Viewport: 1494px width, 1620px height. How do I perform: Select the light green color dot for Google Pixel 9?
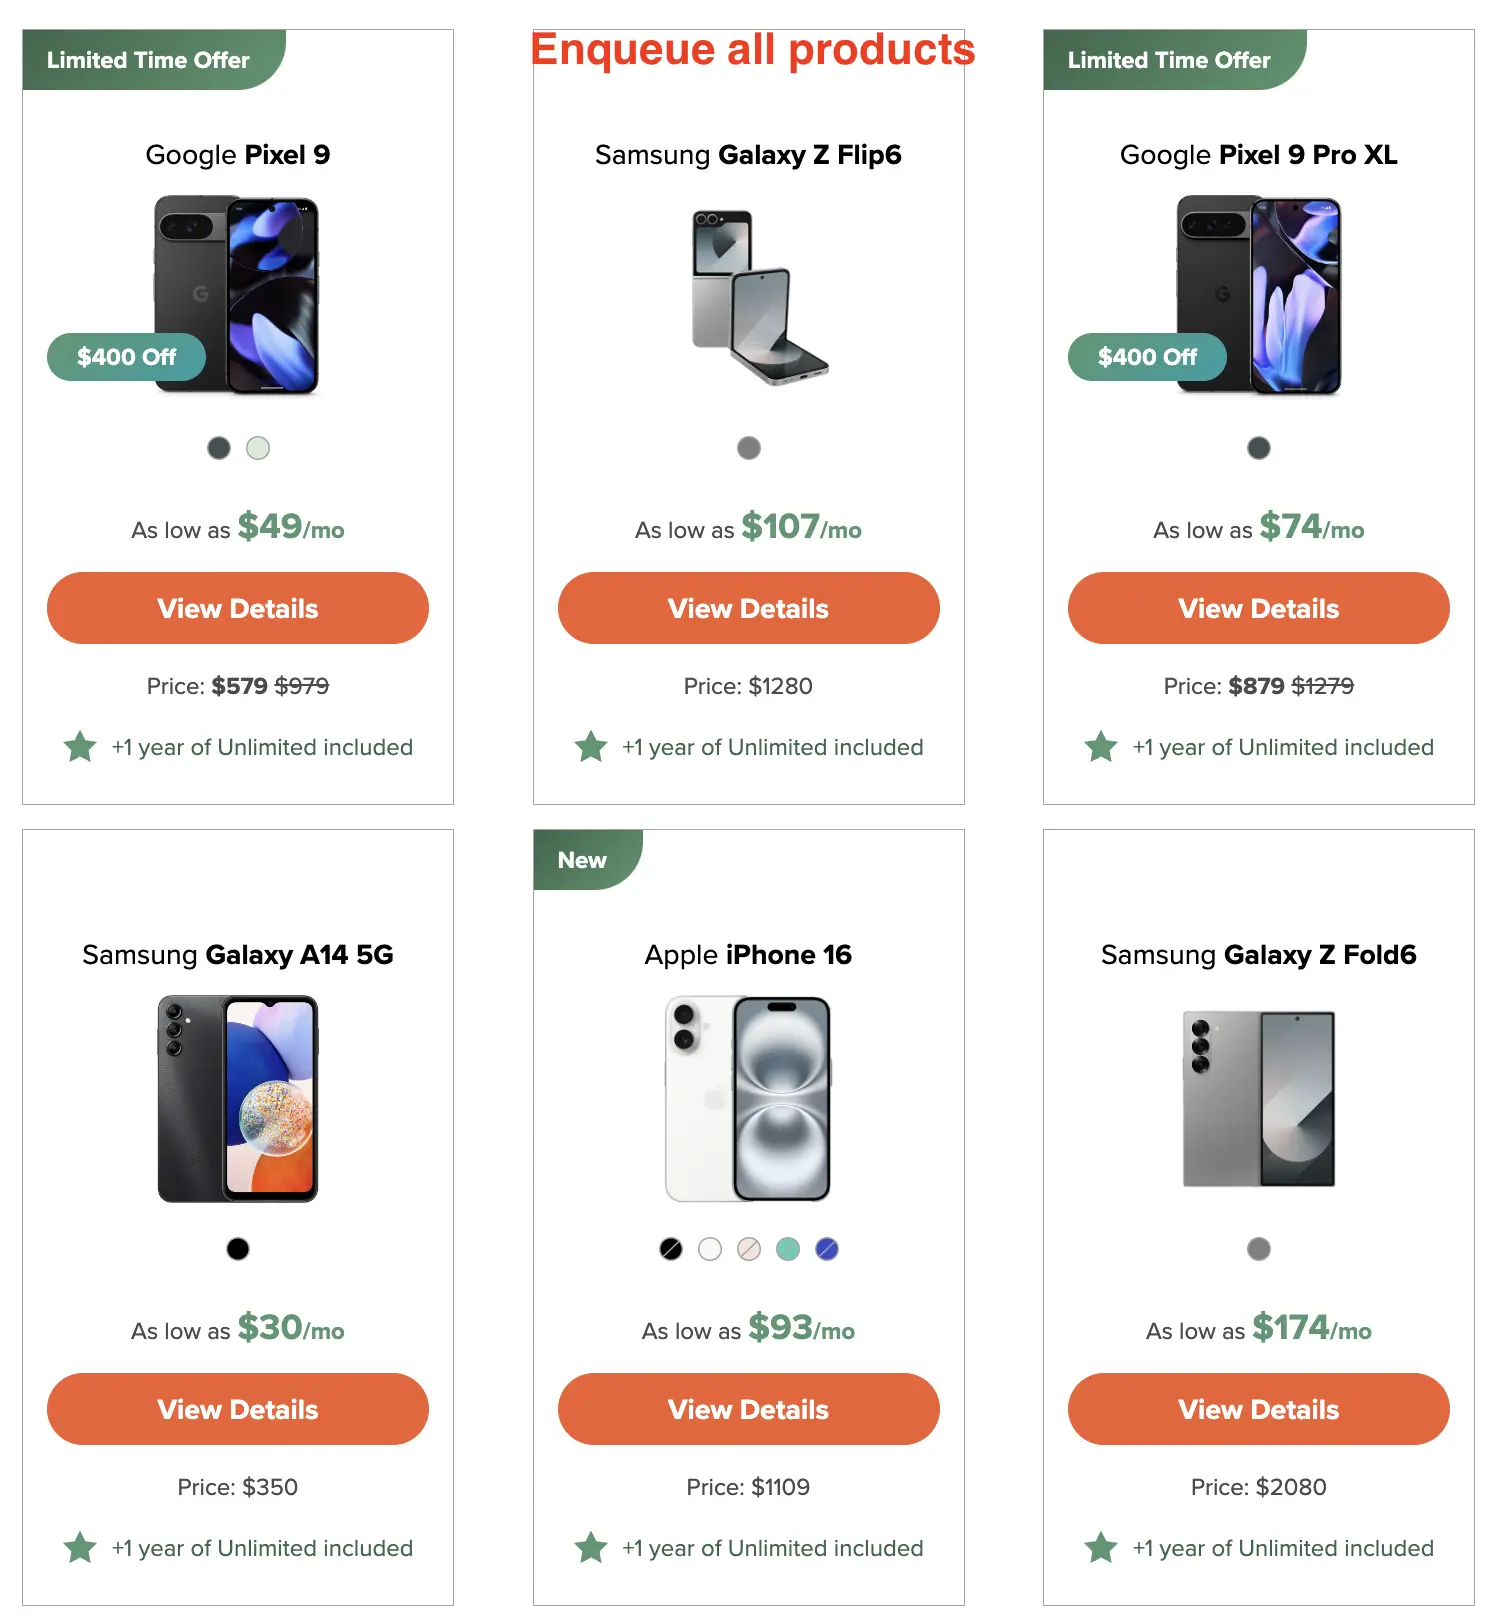point(258,448)
